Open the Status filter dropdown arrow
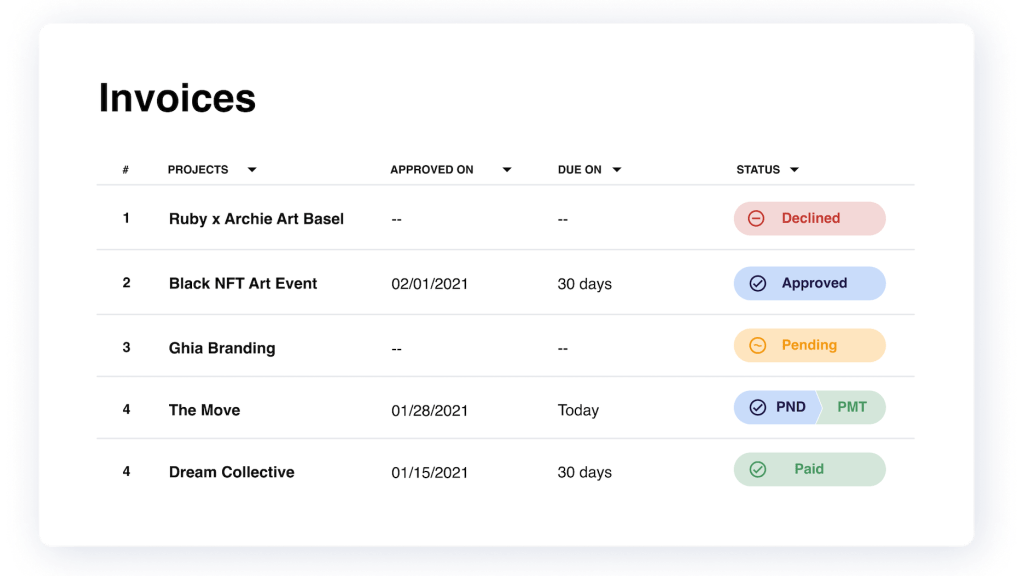Screen dimensions: 1024x576 [x=794, y=170]
